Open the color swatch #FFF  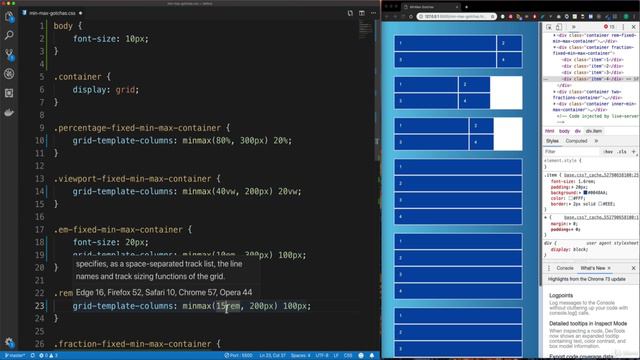pyautogui.click(x=571, y=198)
